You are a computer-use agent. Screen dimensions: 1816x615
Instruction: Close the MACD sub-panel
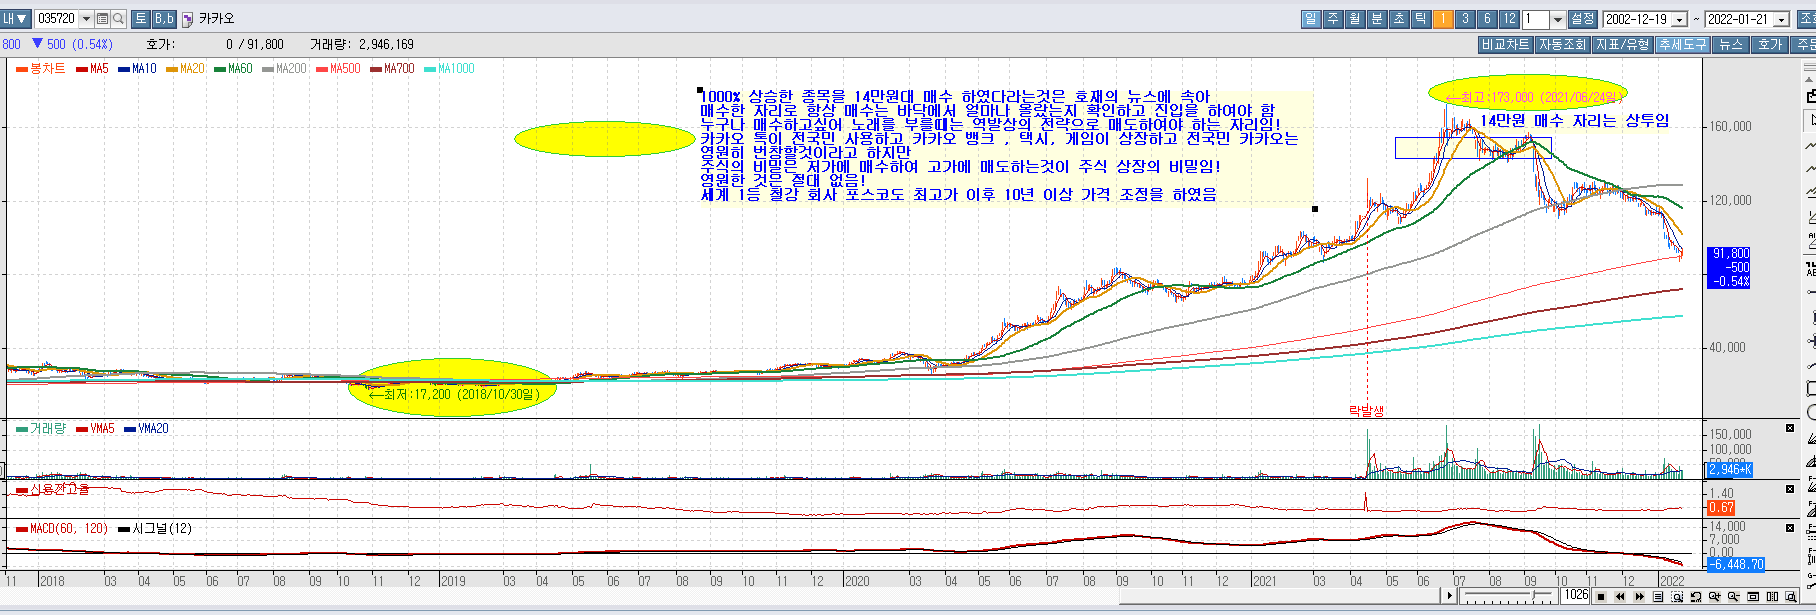1790,527
